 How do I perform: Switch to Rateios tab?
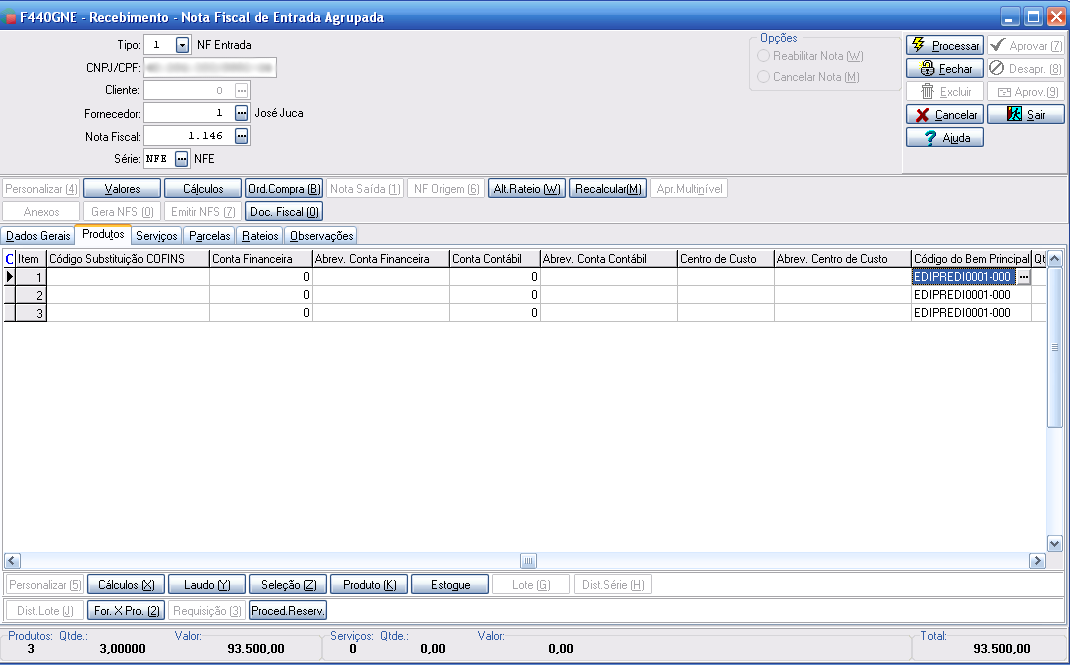pos(260,236)
